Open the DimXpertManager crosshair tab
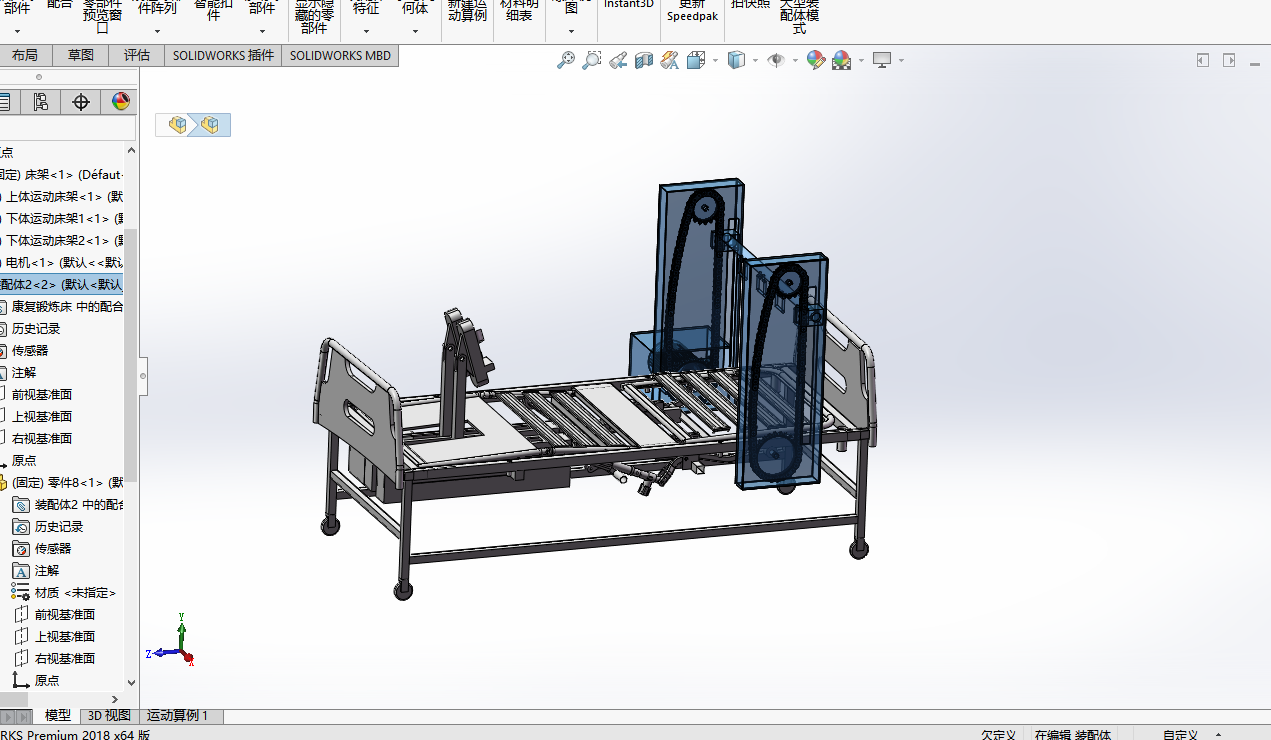1271x740 pixels. coord(81,102)
